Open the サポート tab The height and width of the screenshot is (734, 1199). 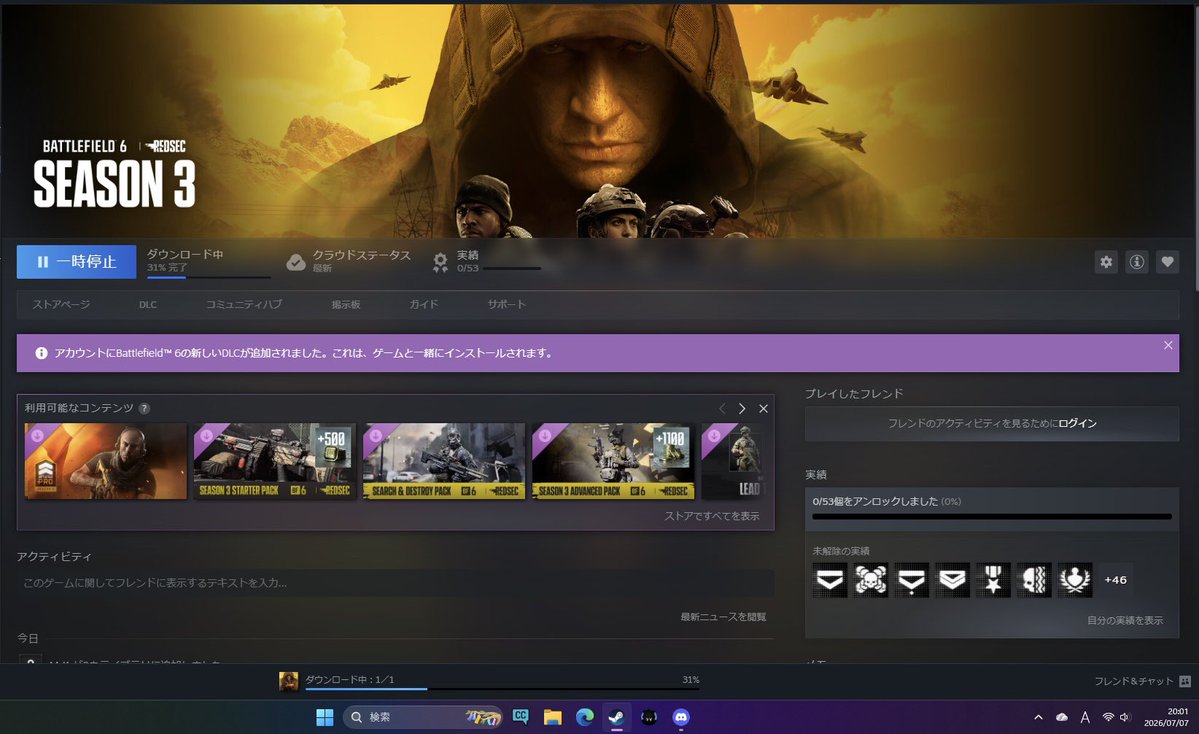[x=506, y=304]
